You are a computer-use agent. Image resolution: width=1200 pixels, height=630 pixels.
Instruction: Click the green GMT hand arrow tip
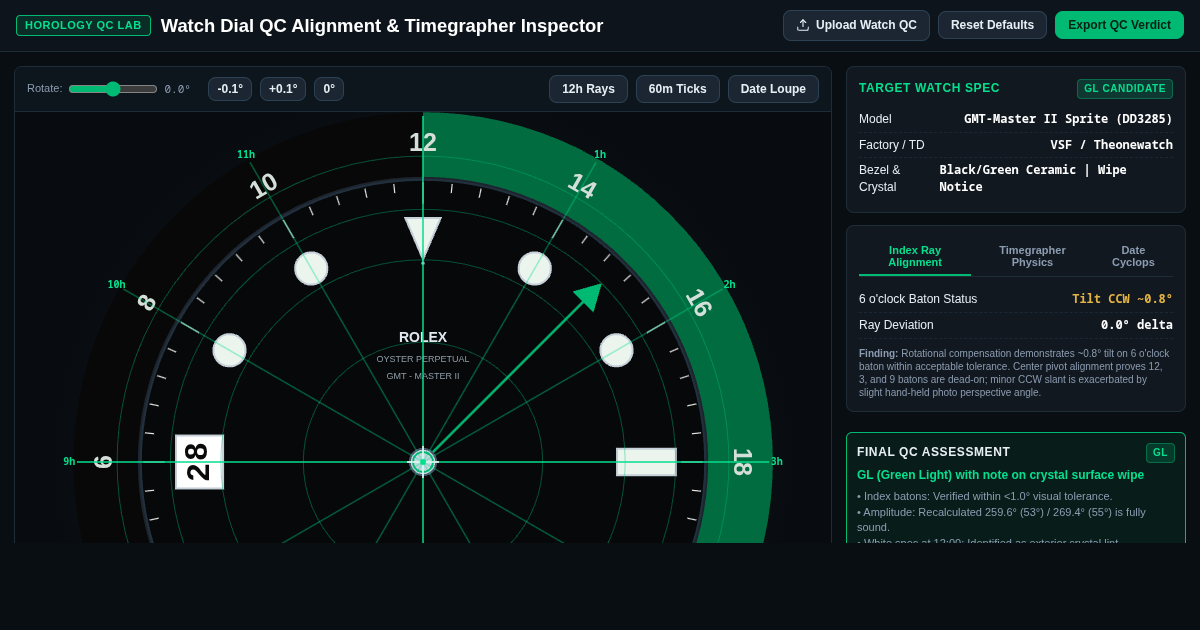click(x=589, y=296)
